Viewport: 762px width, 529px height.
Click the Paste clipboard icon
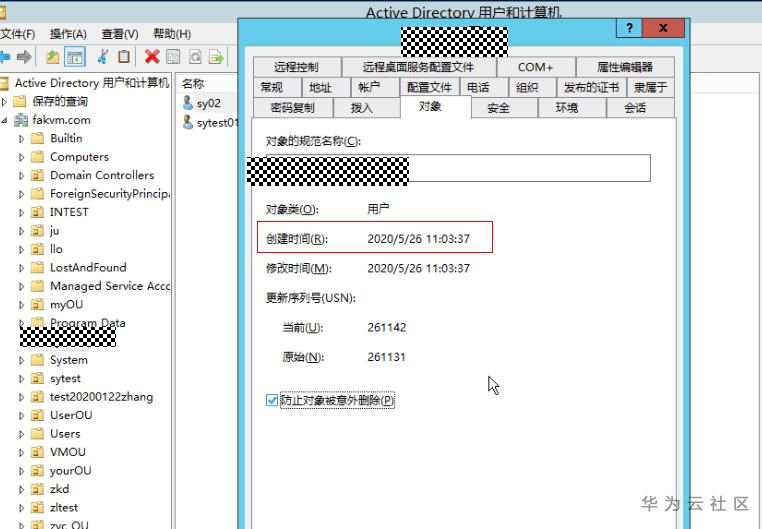[x=124, y=57]
